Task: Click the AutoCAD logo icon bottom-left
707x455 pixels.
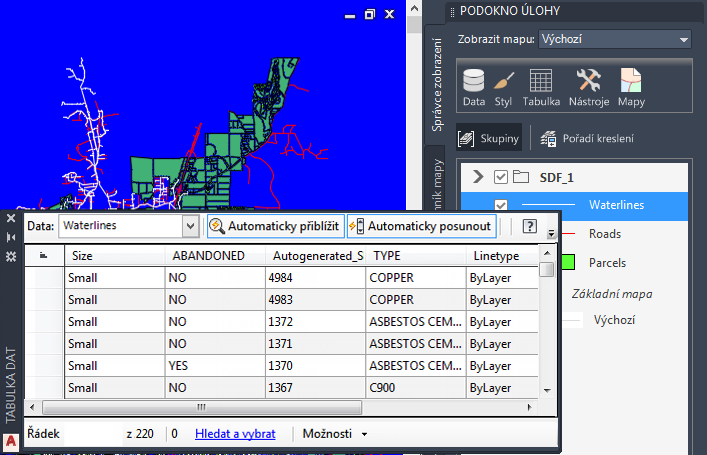Action: pos(11,441)
